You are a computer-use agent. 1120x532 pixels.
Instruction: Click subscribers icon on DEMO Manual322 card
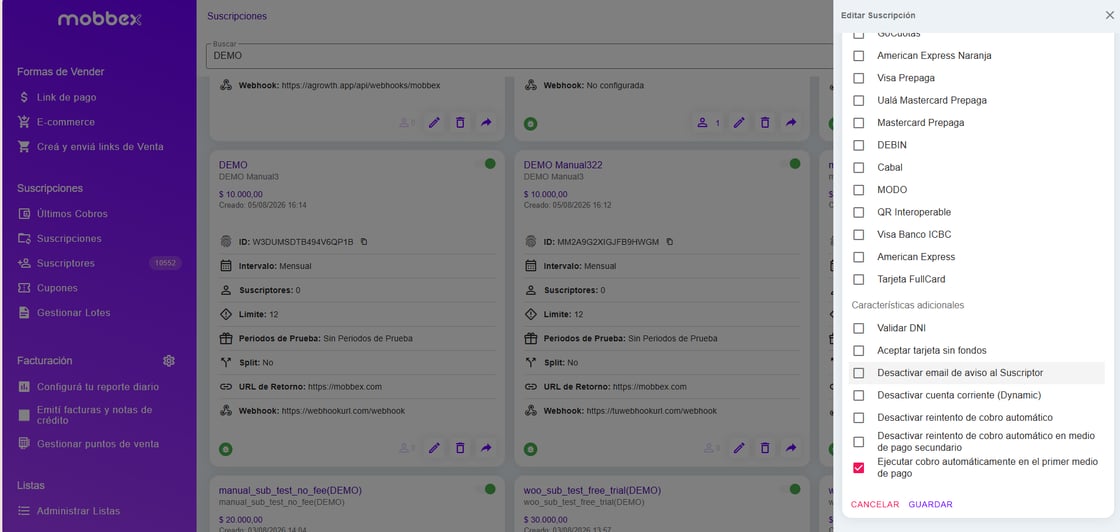711,448
